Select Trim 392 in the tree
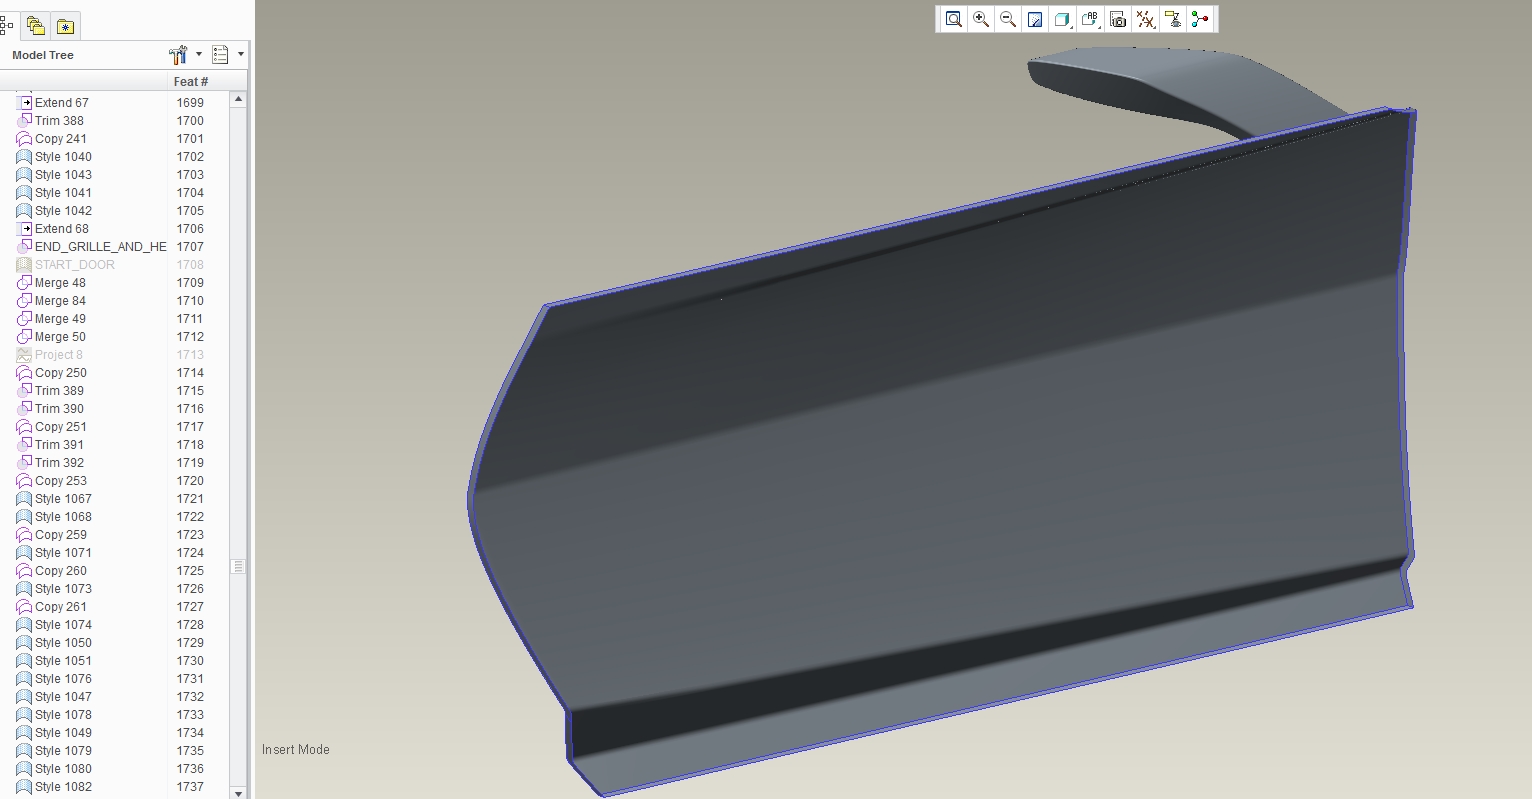Viewport: 1532px width, 799px height. [x=59, y=463]
